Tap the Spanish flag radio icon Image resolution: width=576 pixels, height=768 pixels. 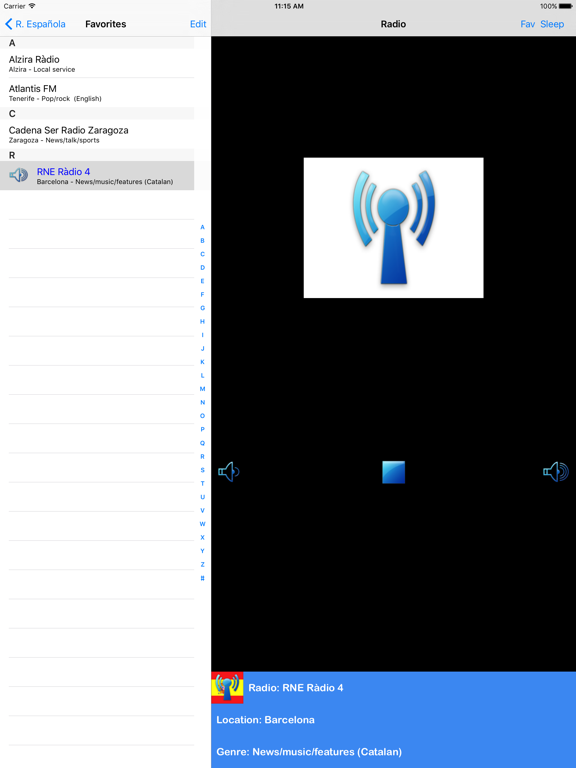coord(227,688)
